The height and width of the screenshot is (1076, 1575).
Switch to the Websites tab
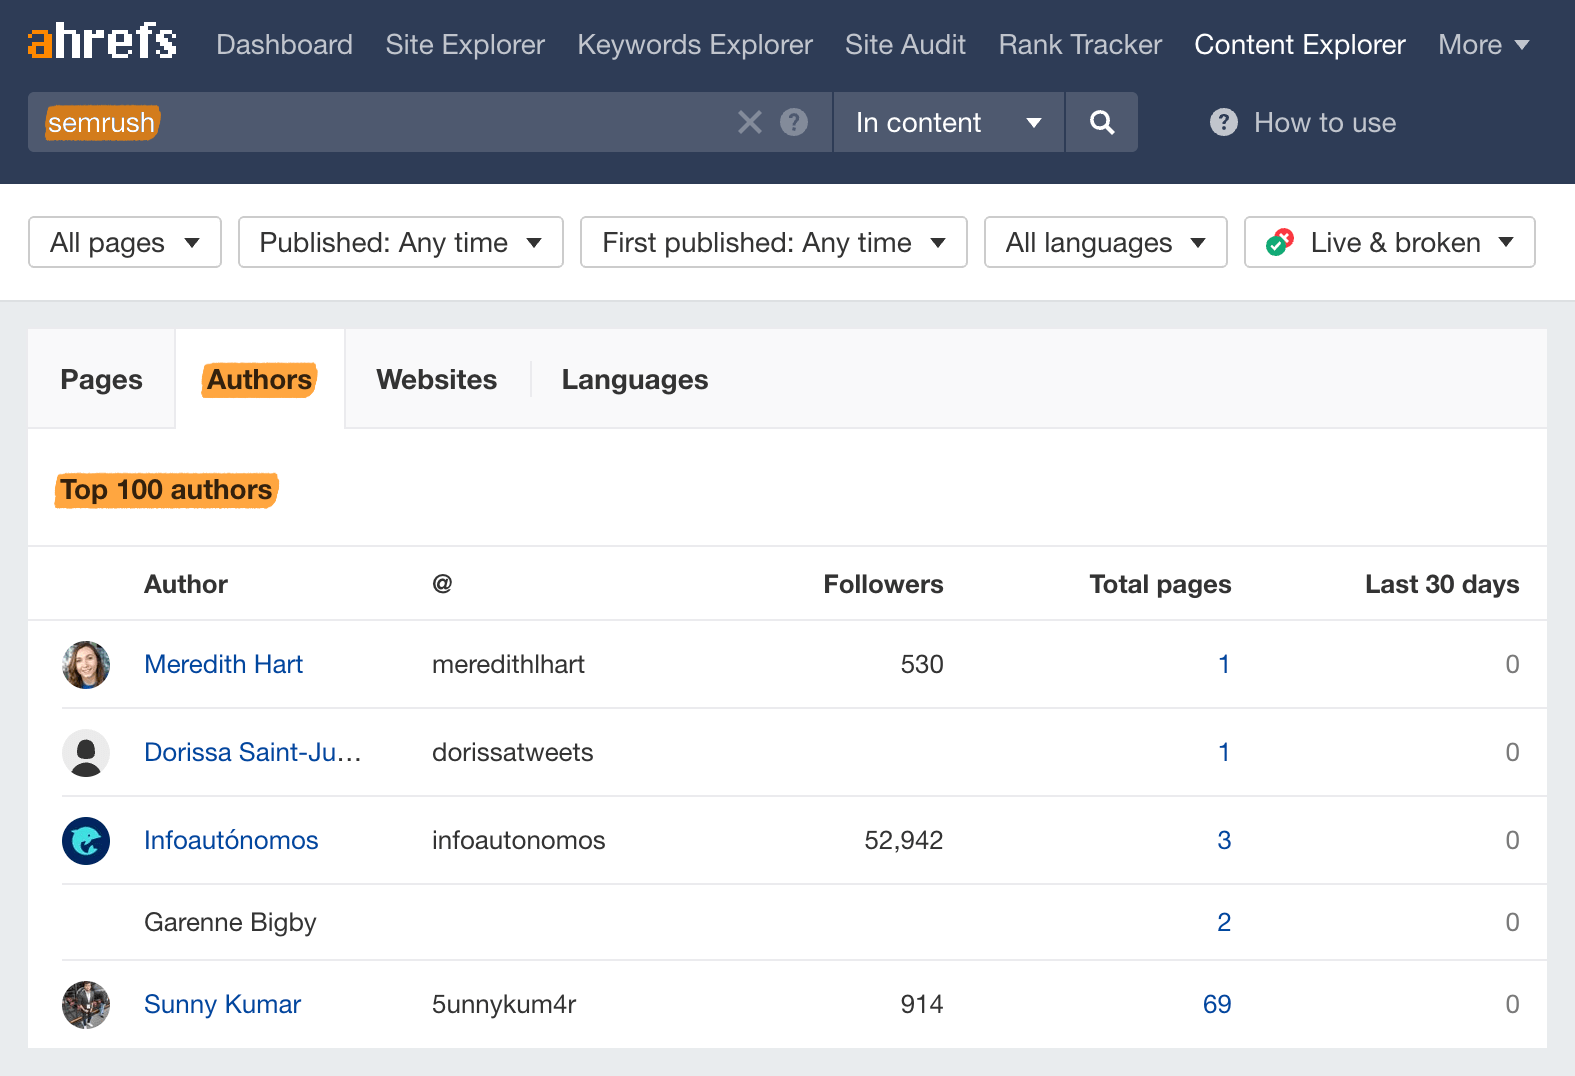pyautogui.click(x=437, y=380)
